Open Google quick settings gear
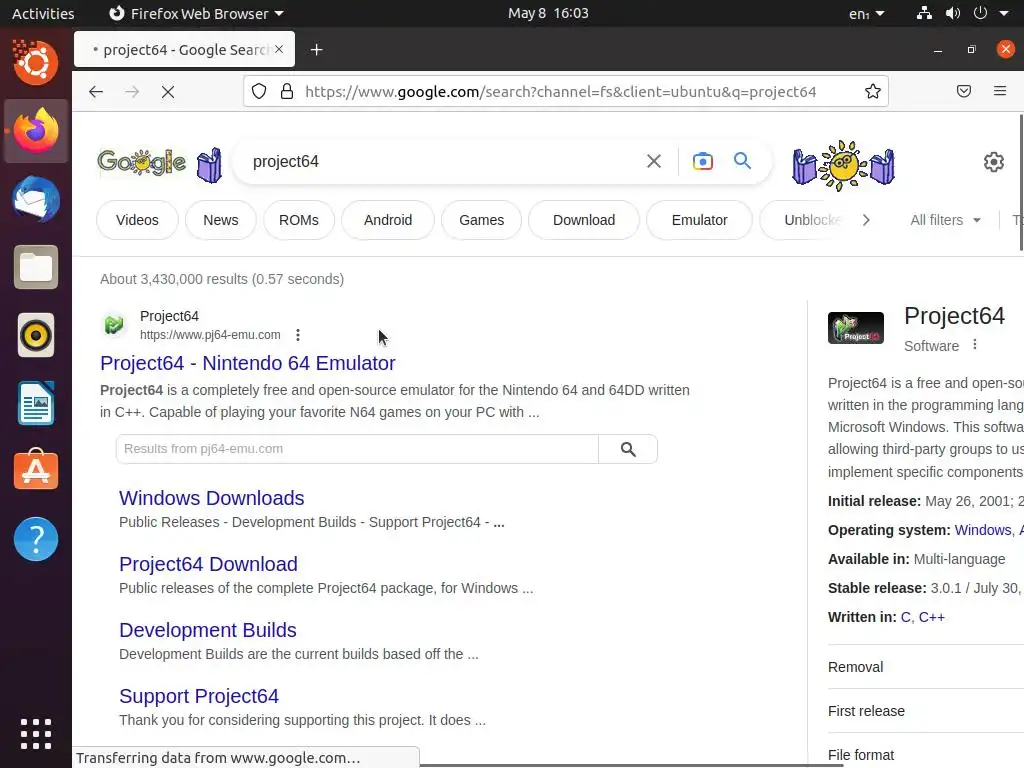Screen dimensions: 1024x768 (993, 162)
